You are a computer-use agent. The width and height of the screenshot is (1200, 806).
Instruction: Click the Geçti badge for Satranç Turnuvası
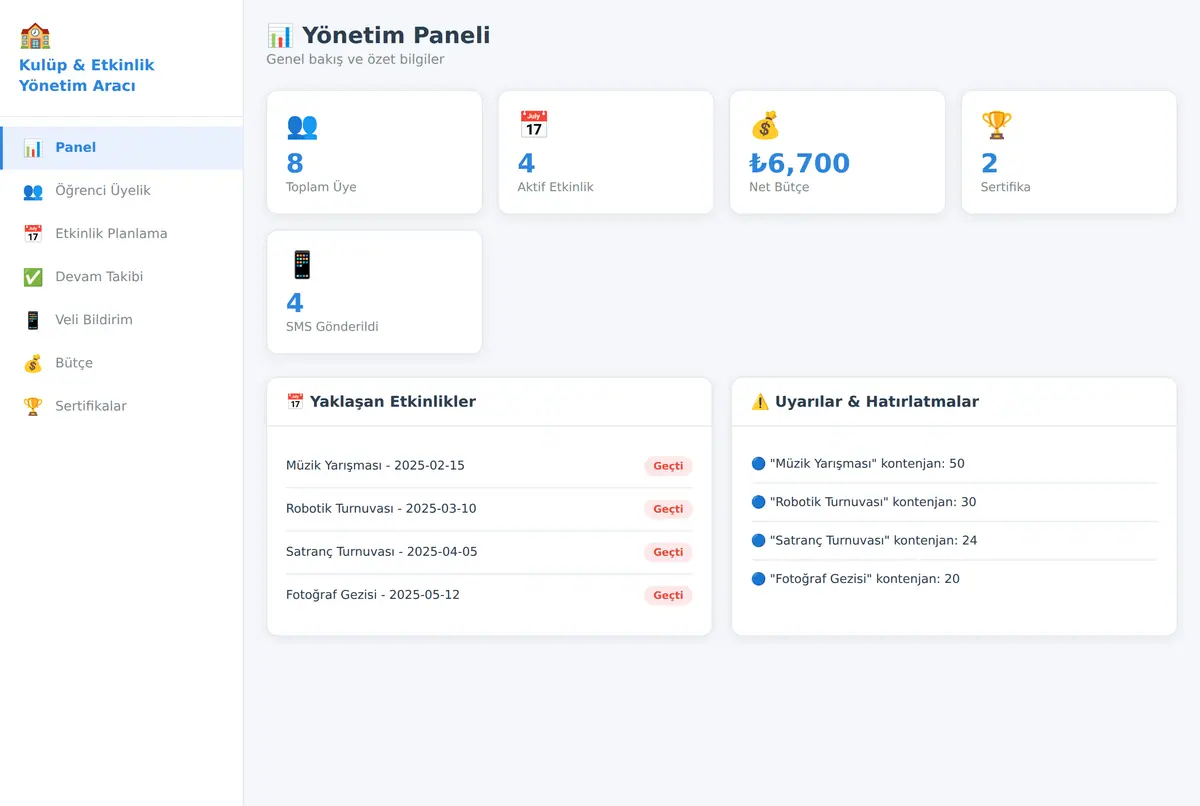(668, 552)
